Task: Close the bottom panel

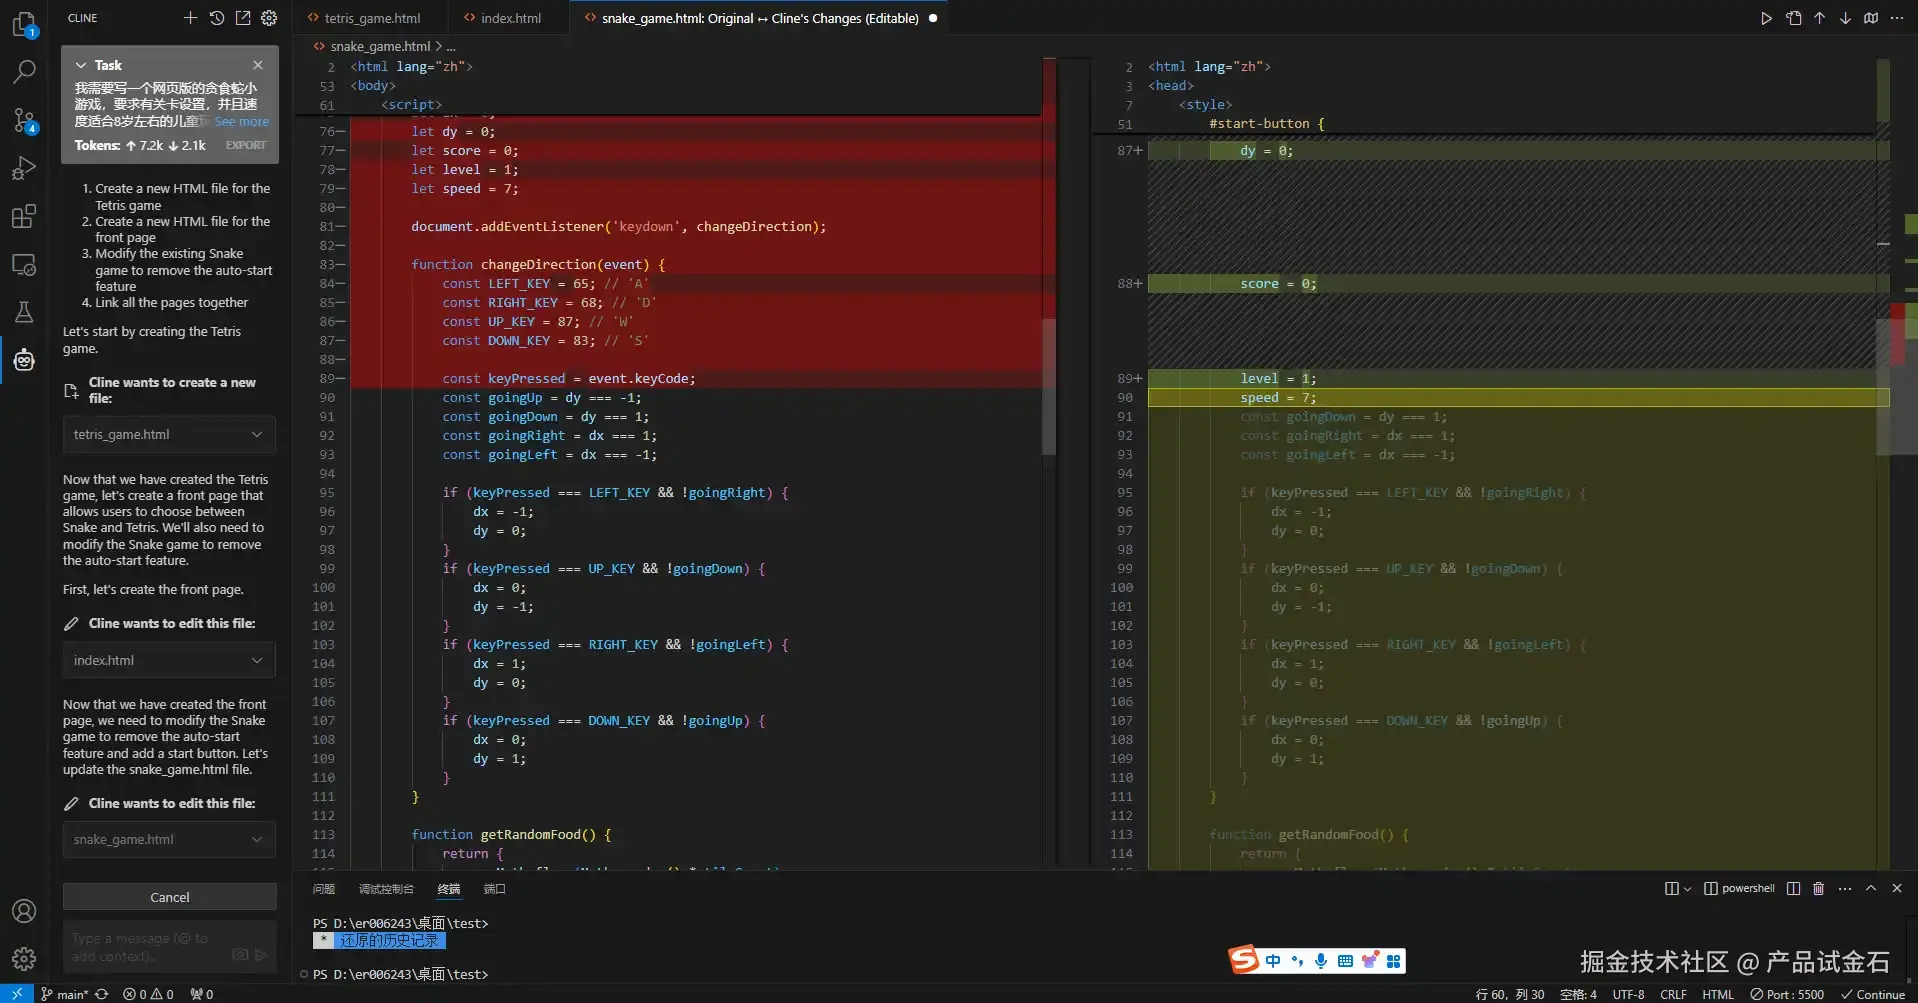Action: click(1897, 889)
